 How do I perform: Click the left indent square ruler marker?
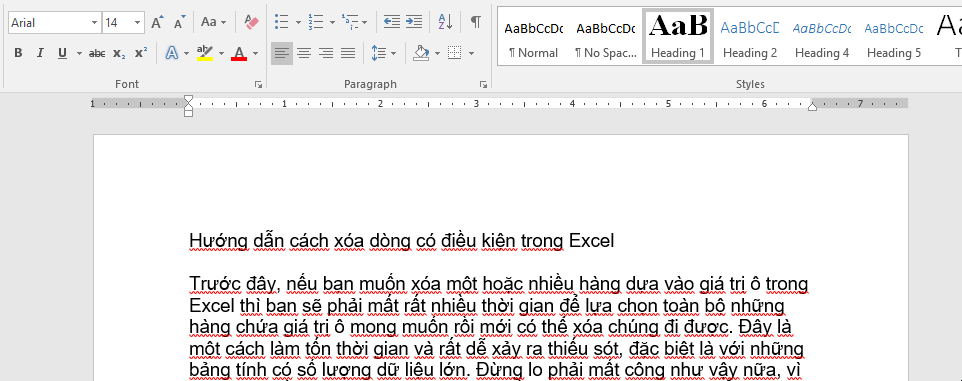coord(188,114)
